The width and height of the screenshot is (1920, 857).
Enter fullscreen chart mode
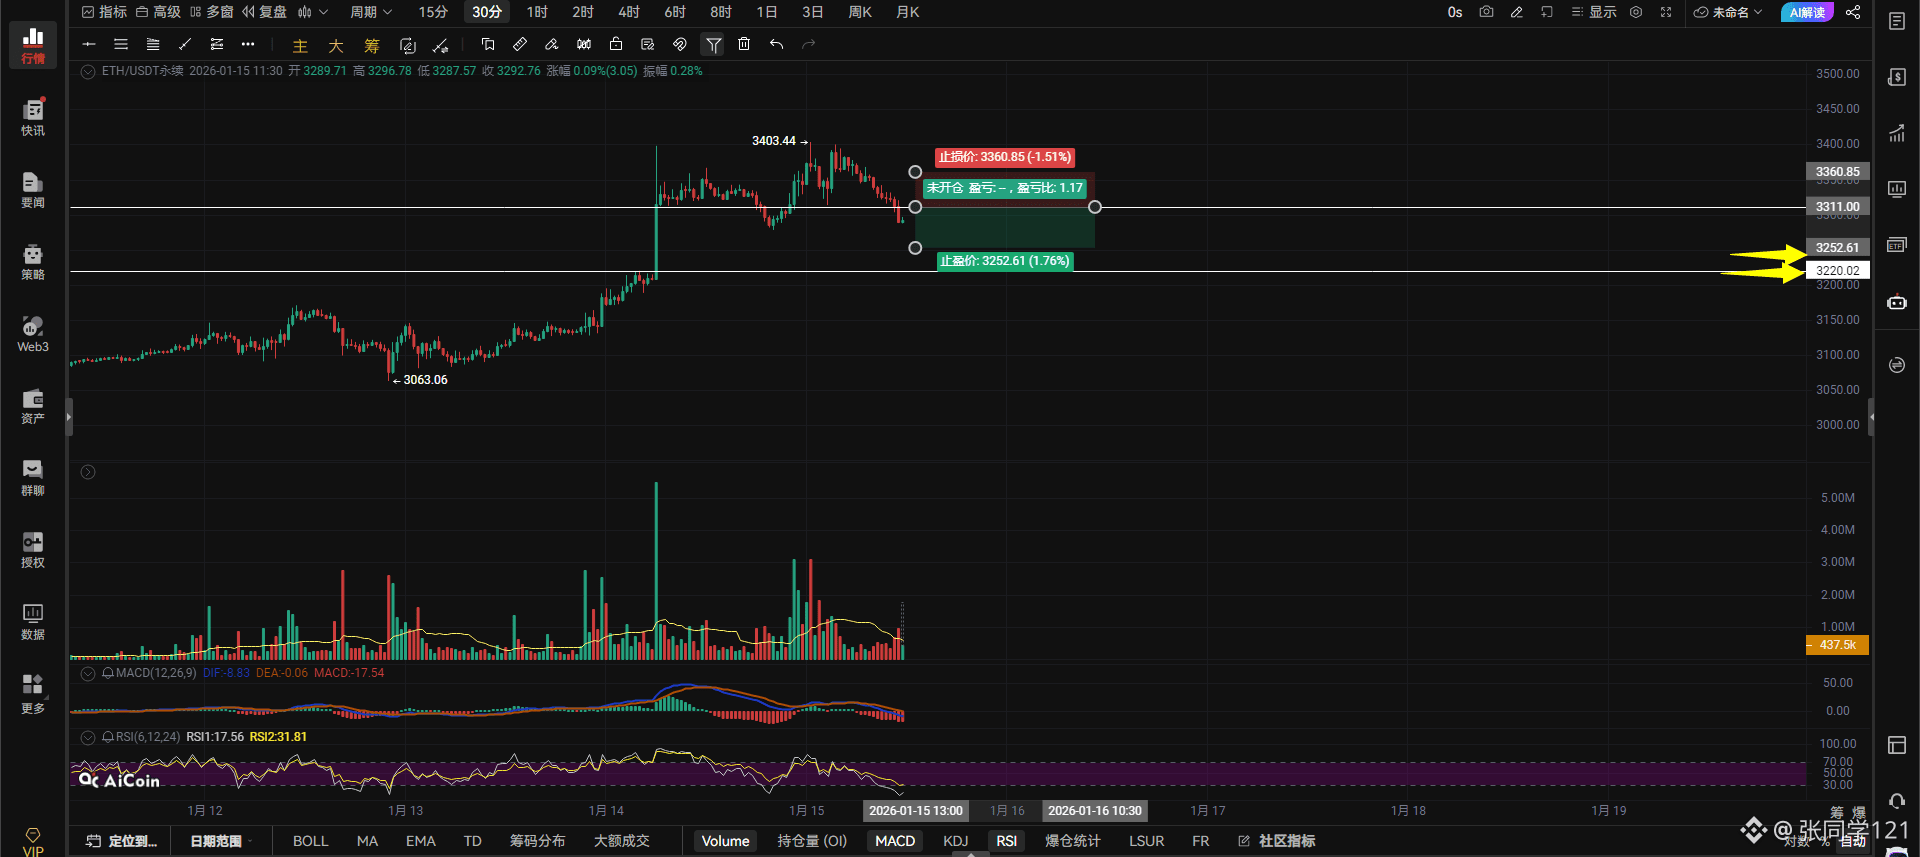point(1666,12)
